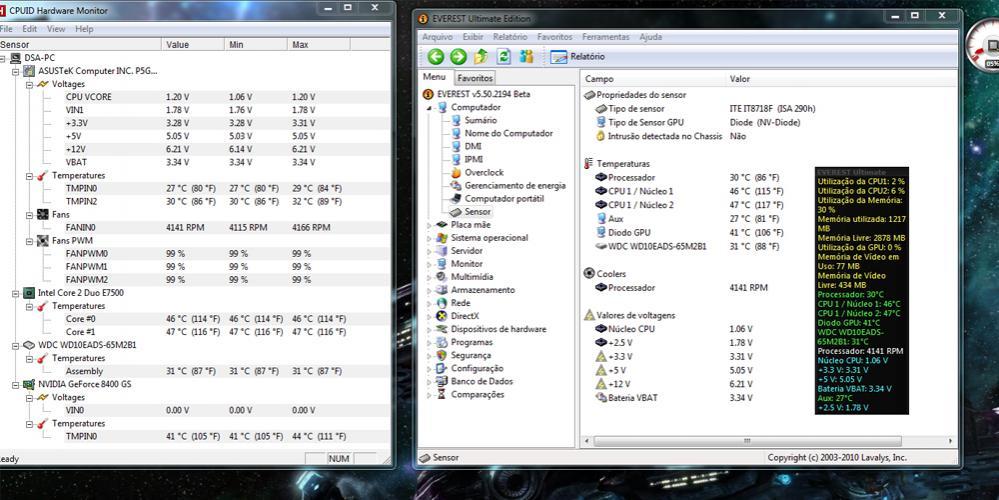The width and height of the screenshot is (999, 500).
Task: Click the Min column header in Hardware Monitor
Action: 256,45
